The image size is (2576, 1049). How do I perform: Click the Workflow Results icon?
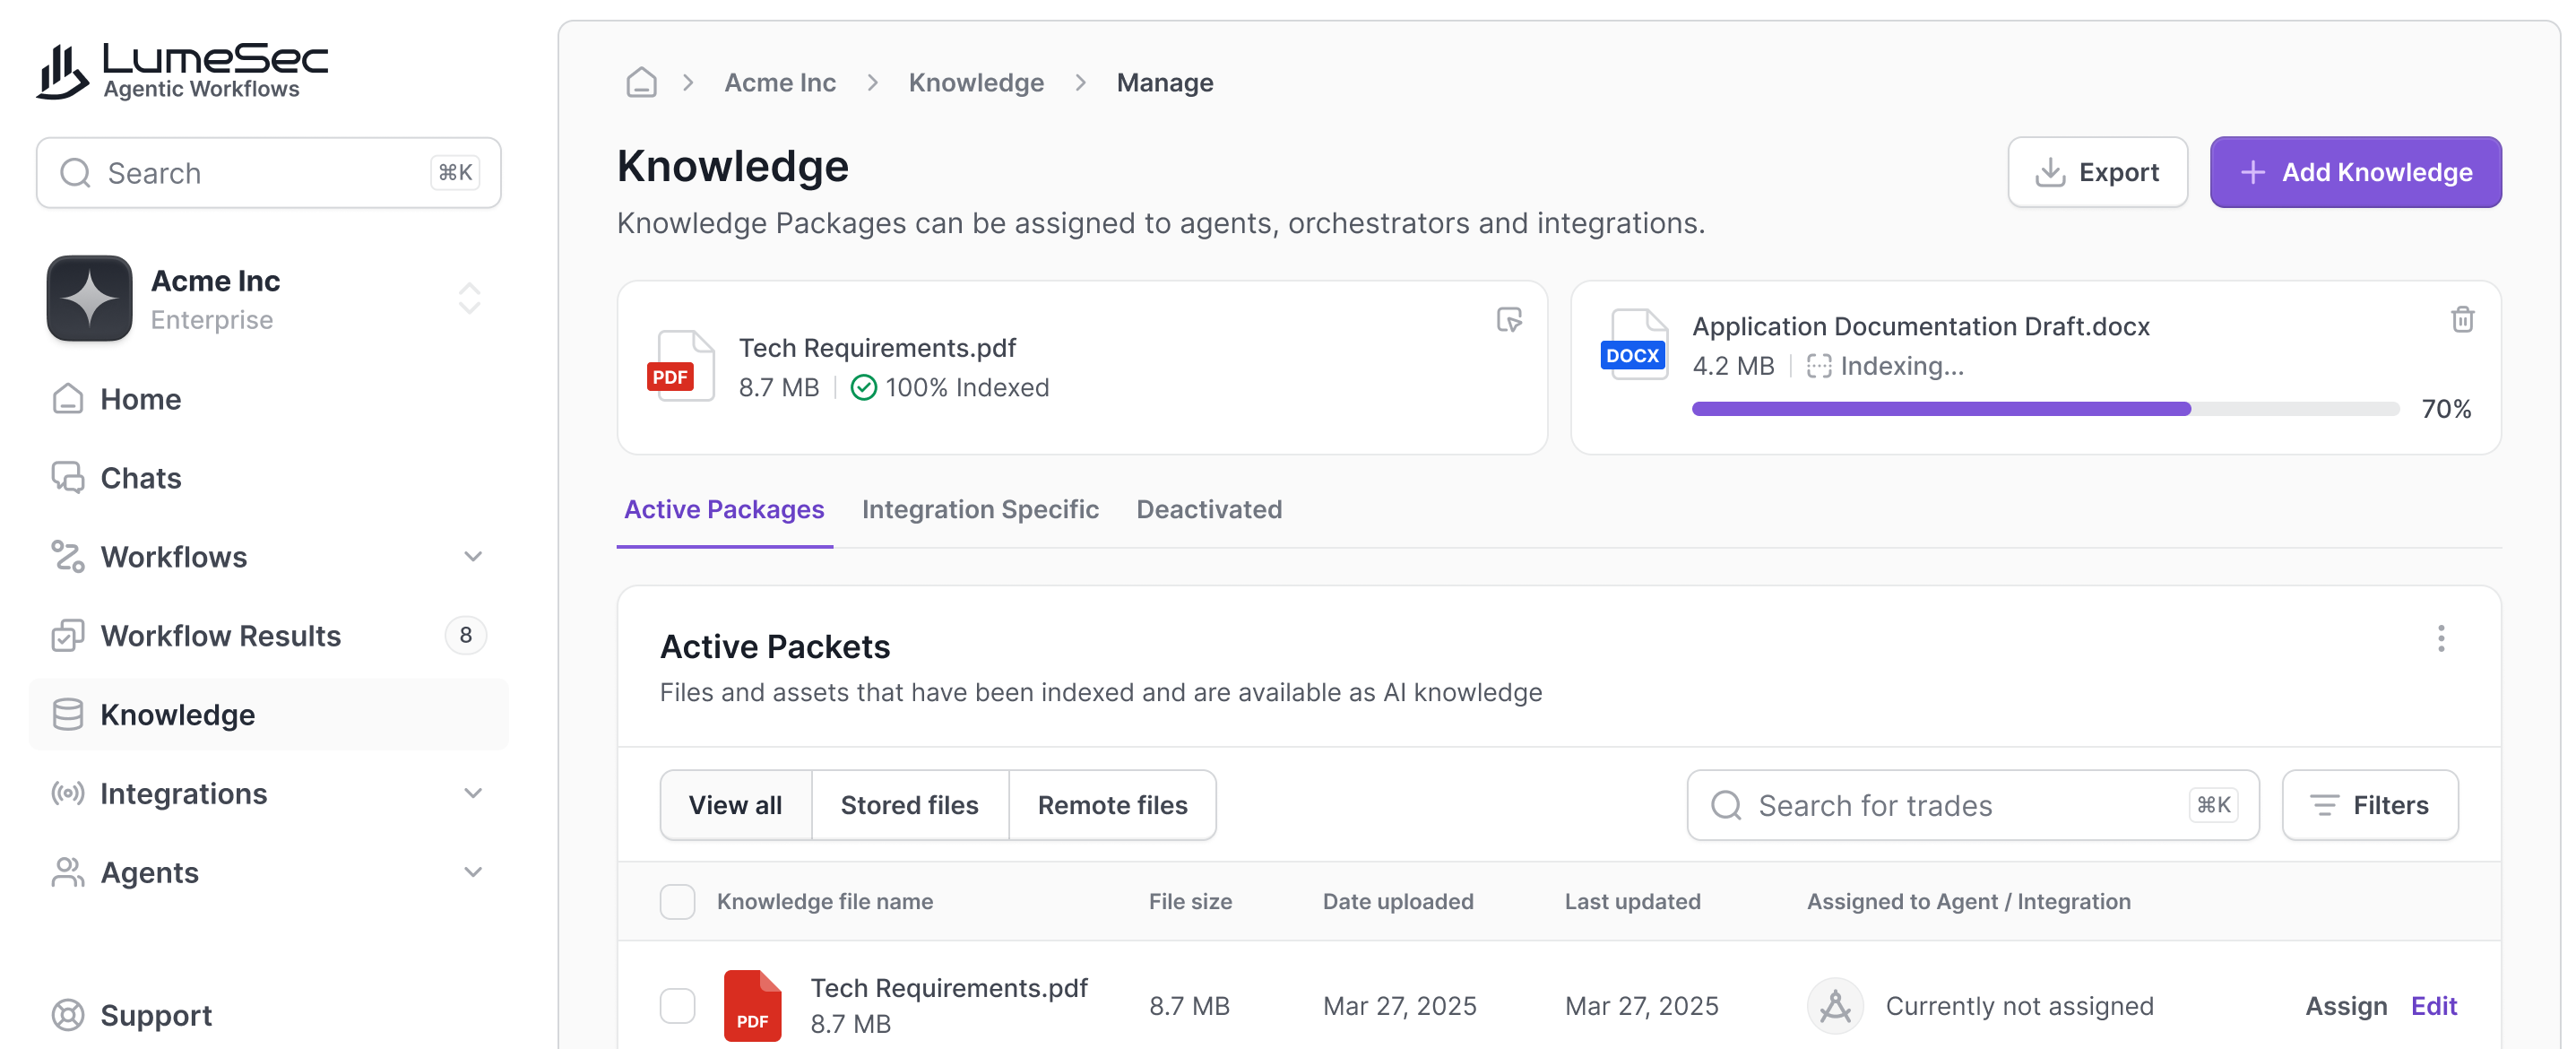(67, 635)
